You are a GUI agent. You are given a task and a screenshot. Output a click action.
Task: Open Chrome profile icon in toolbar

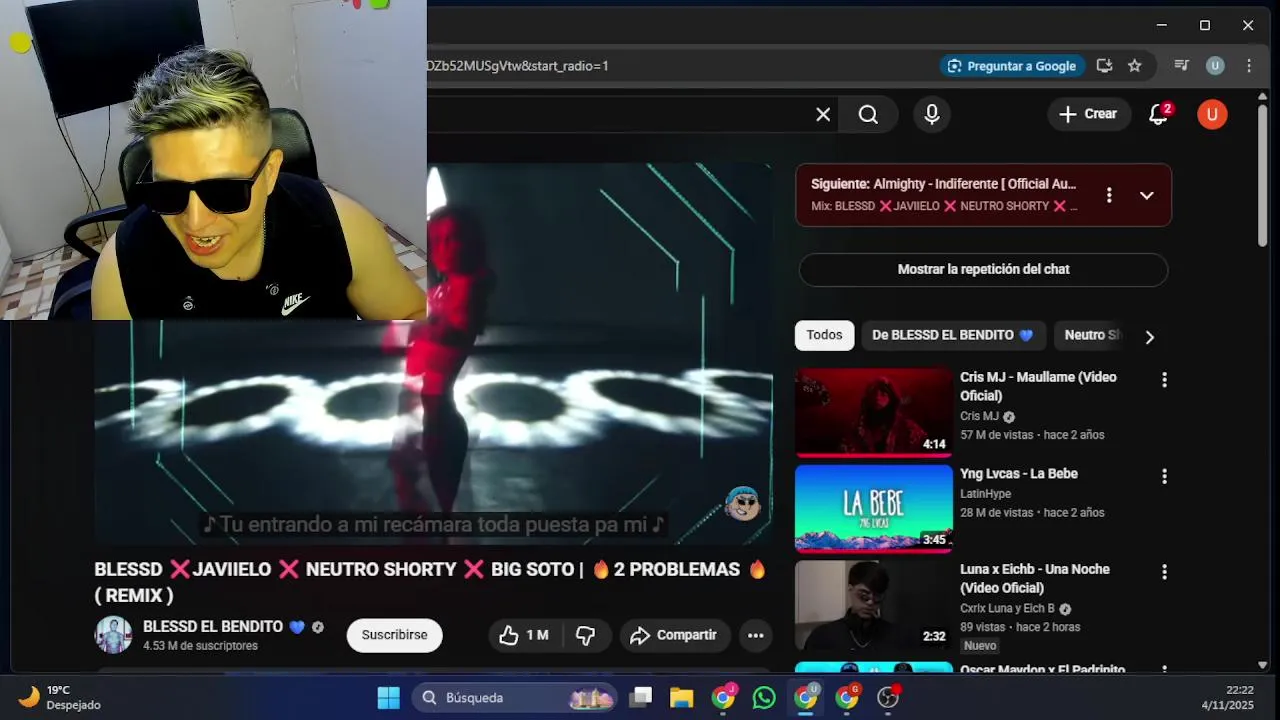click(x=1215, y=66)
